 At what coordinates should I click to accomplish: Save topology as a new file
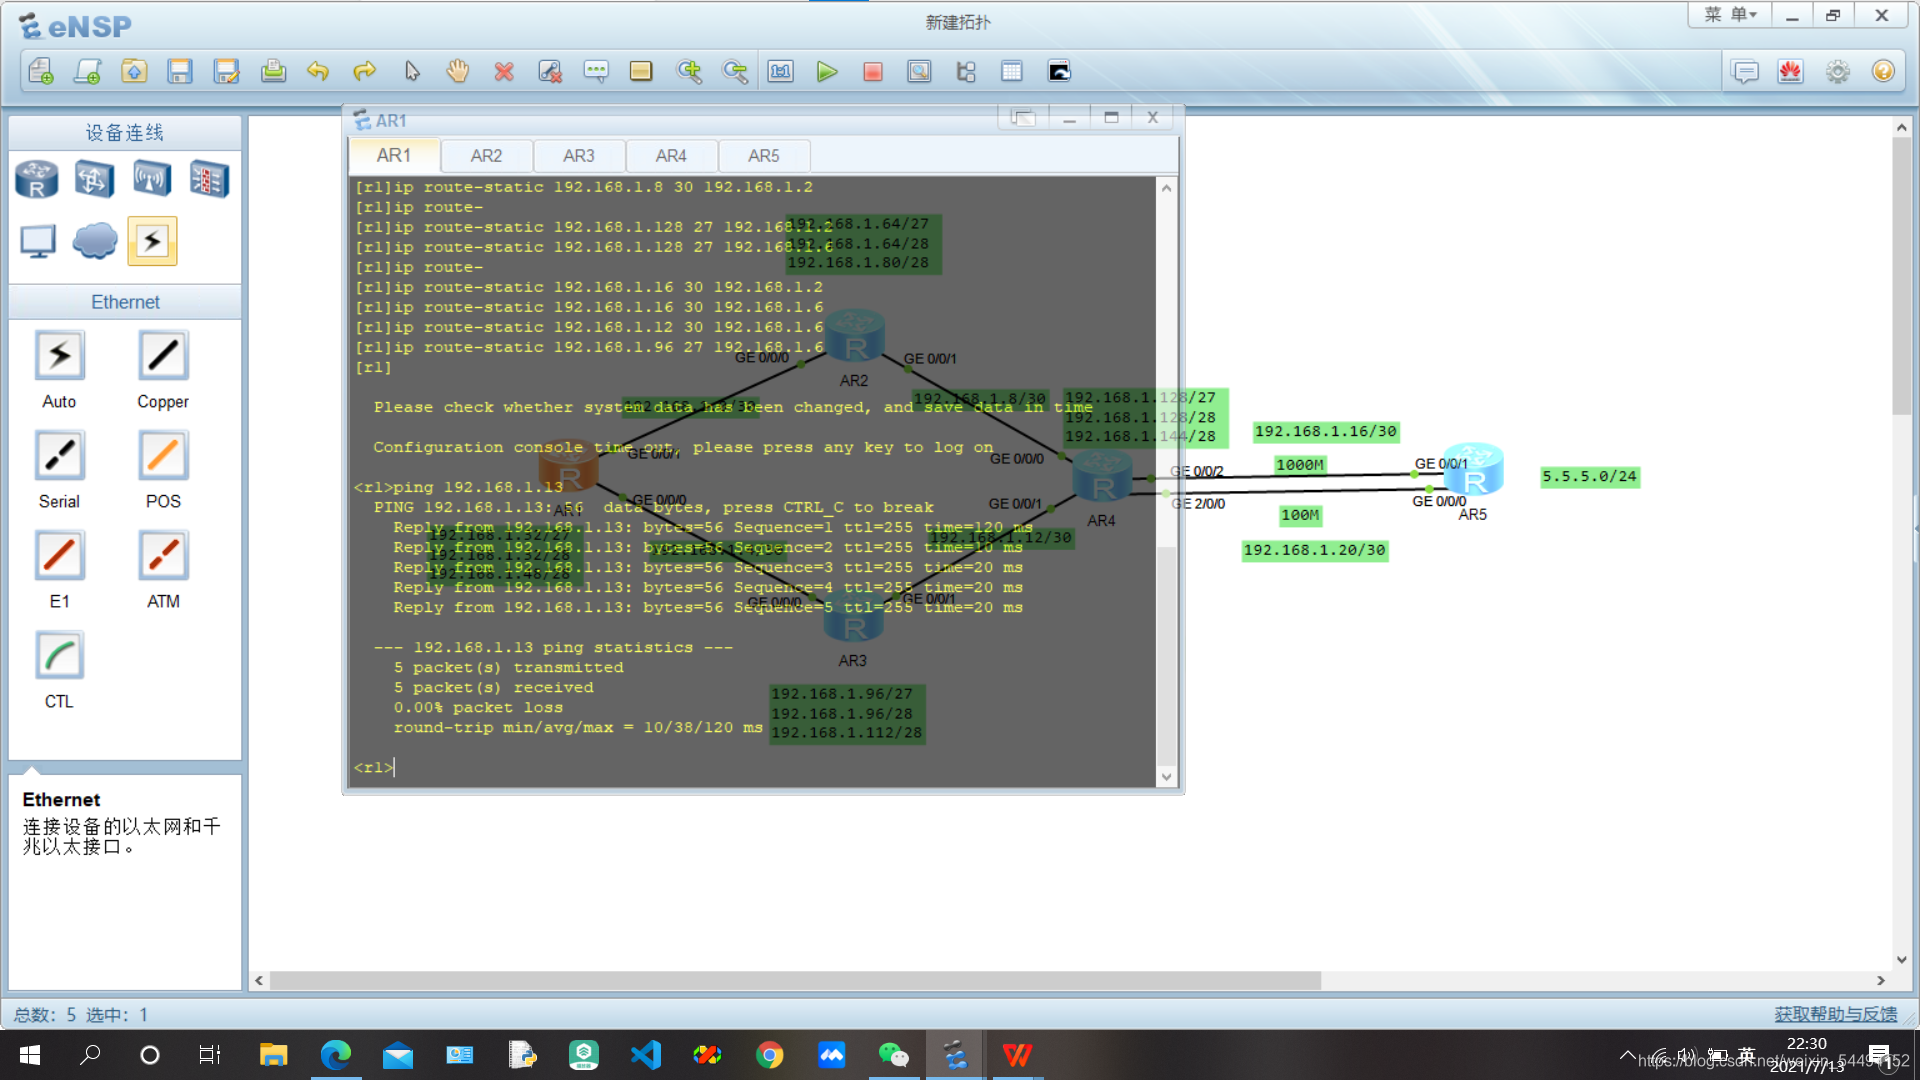click(x=227, y=71)
